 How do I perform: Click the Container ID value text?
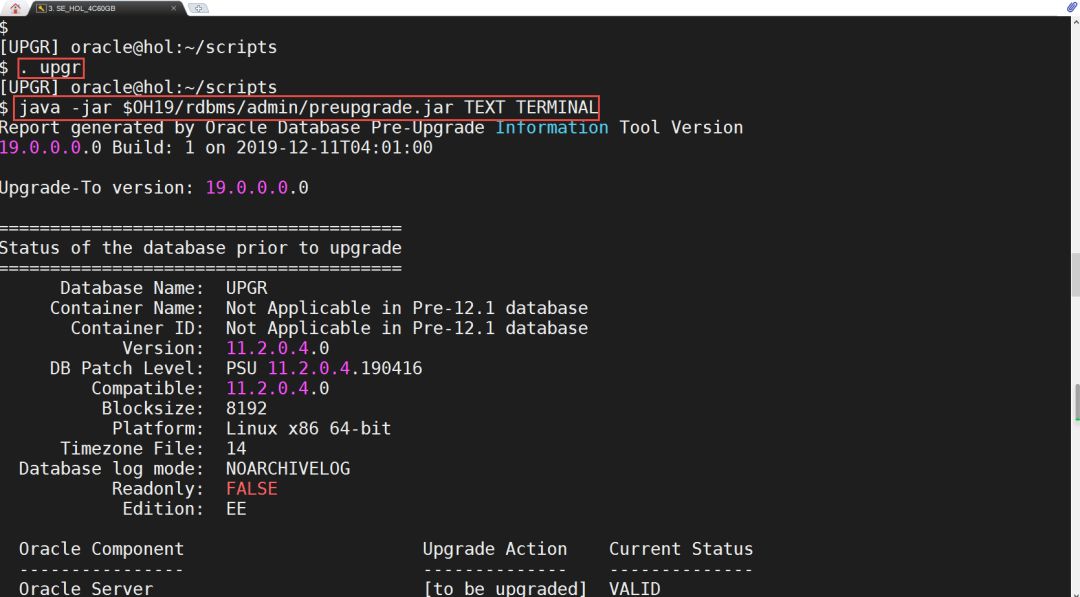coord(407,328)
